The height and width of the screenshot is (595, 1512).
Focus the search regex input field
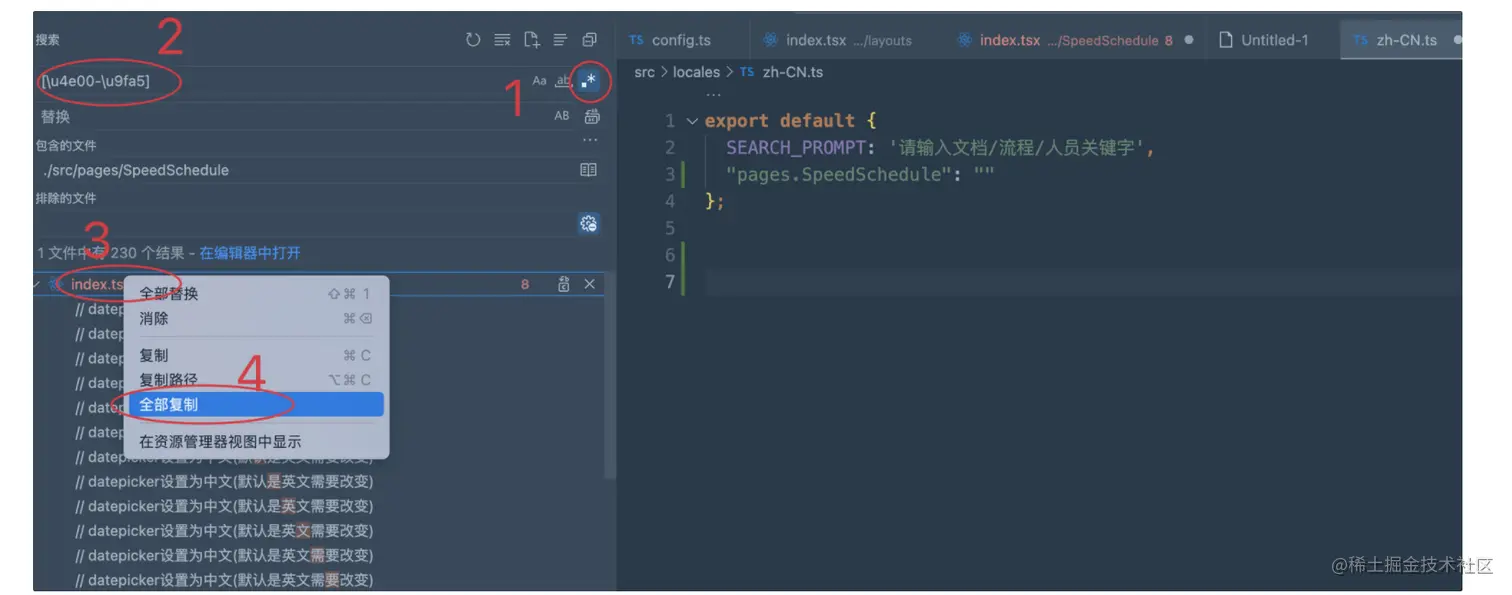[x=282, y=81]
